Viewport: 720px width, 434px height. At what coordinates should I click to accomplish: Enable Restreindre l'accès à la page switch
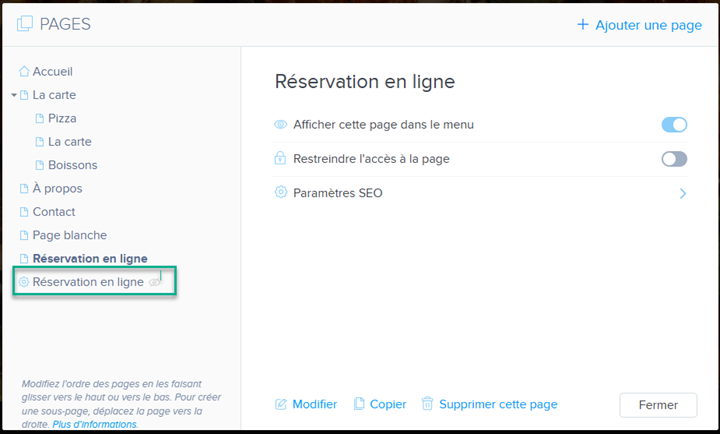[674, 159]
